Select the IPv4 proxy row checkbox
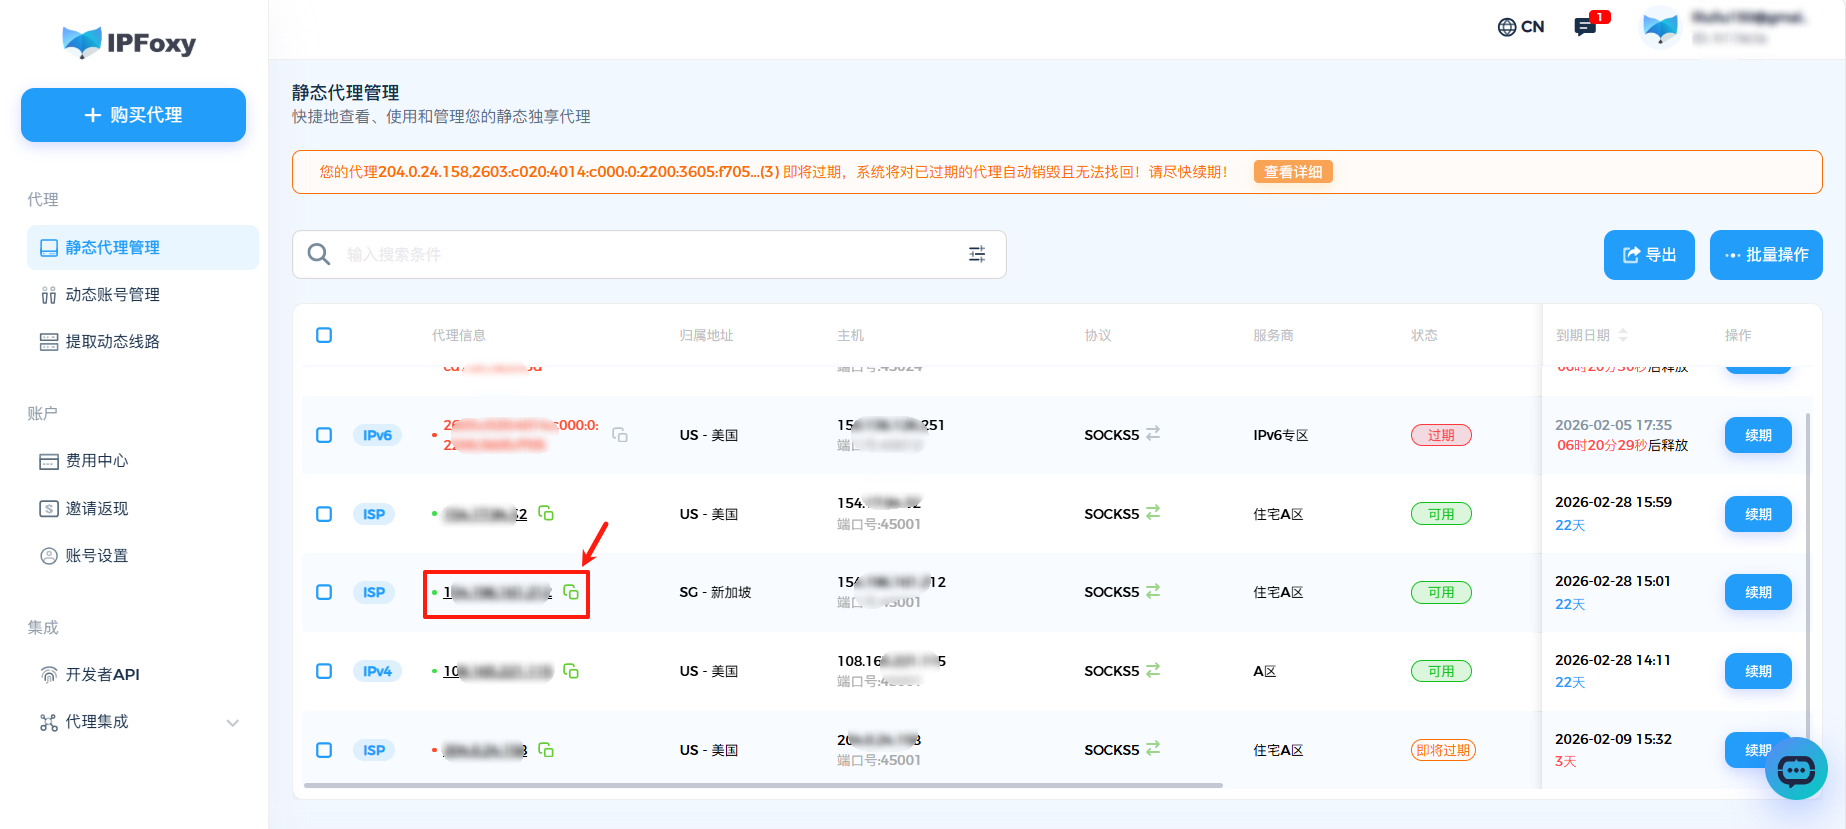Image resolution: width=1846 pixels, height=829 pixels. coord(324,671)
